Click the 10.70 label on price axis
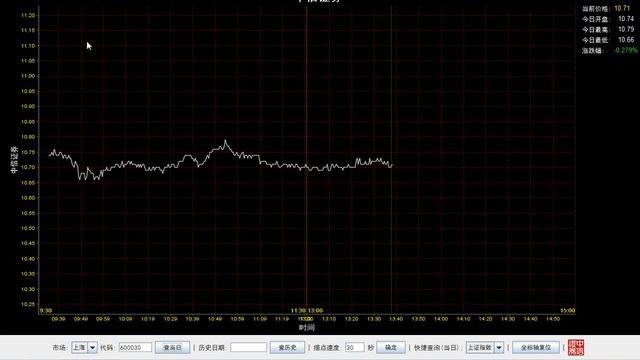Viewport: 640px width, 360px height. coord(28,167)
